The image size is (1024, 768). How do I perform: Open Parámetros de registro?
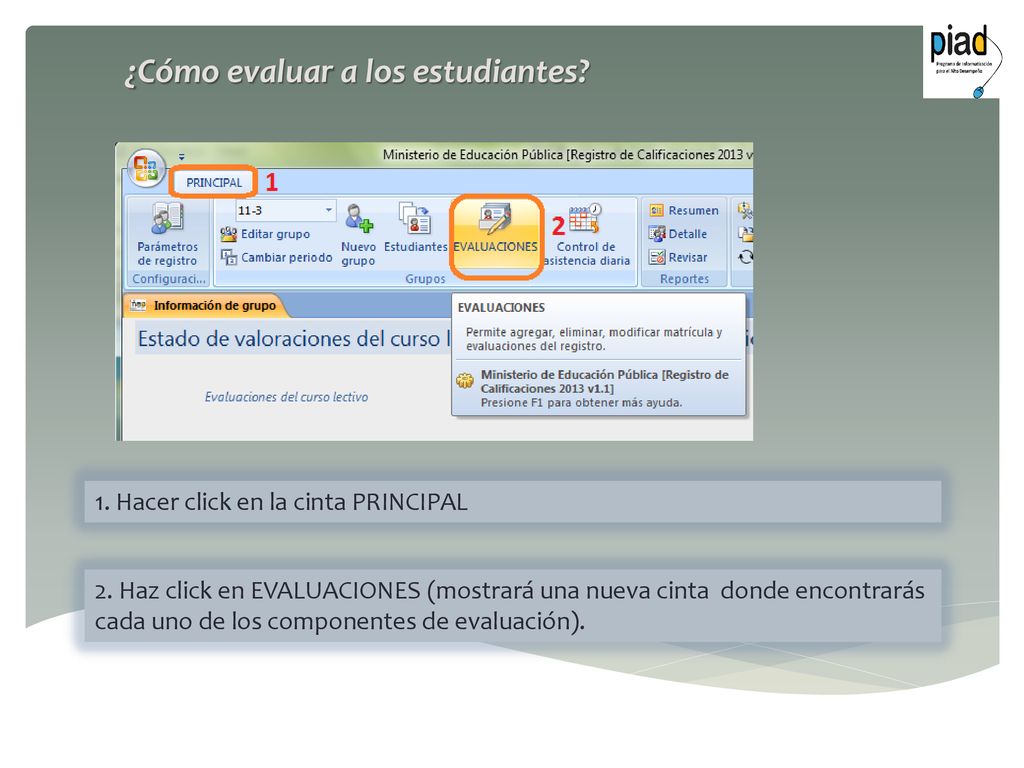click(167, 234)
